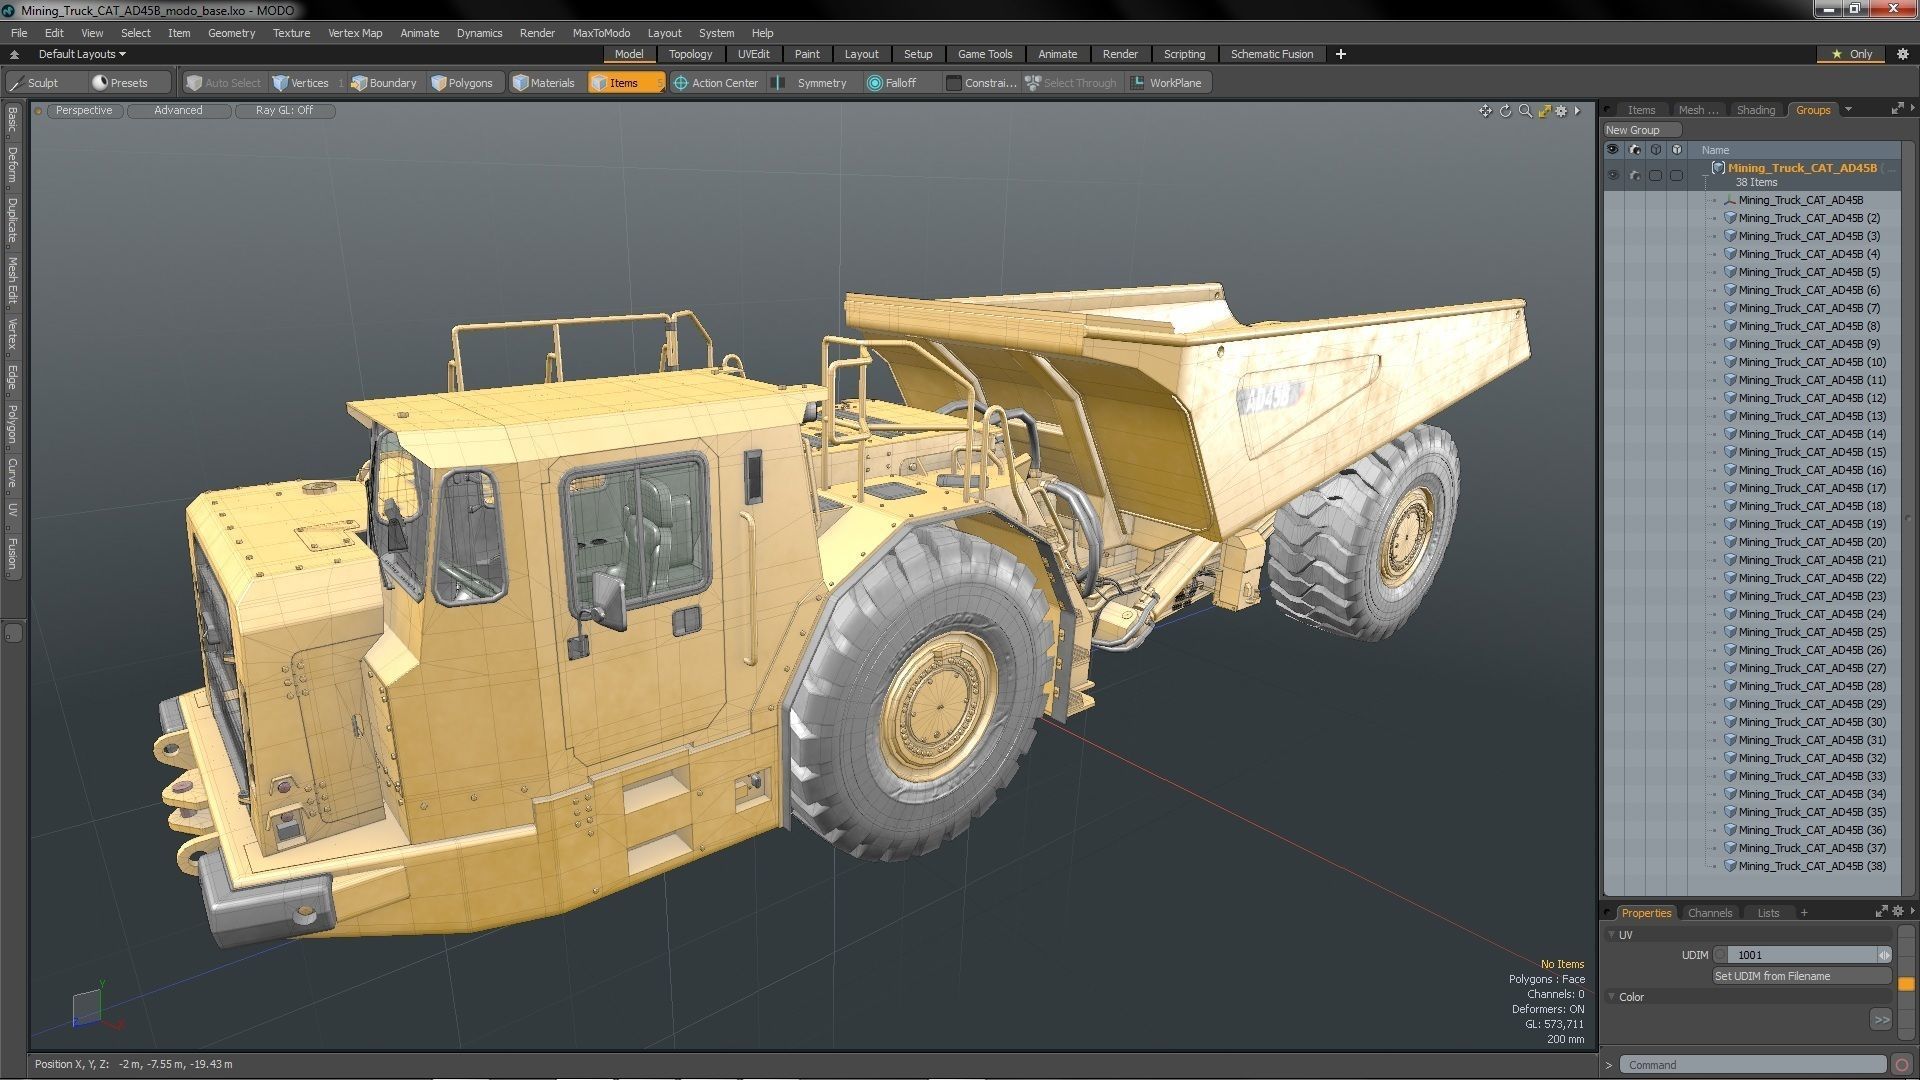Open layout settings gear at top right
The image size is (1920, 1080).
point(1902,54)
